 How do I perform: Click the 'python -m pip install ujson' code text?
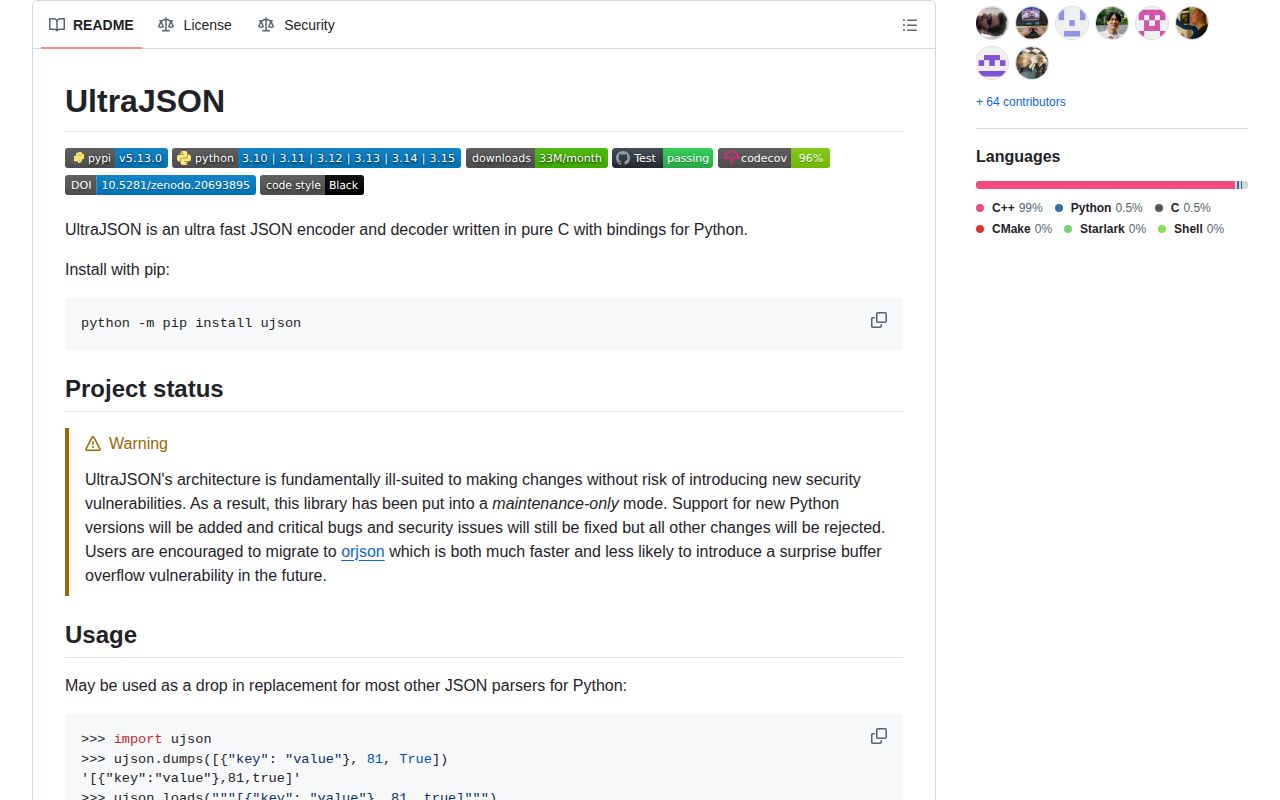click(191, 323)
